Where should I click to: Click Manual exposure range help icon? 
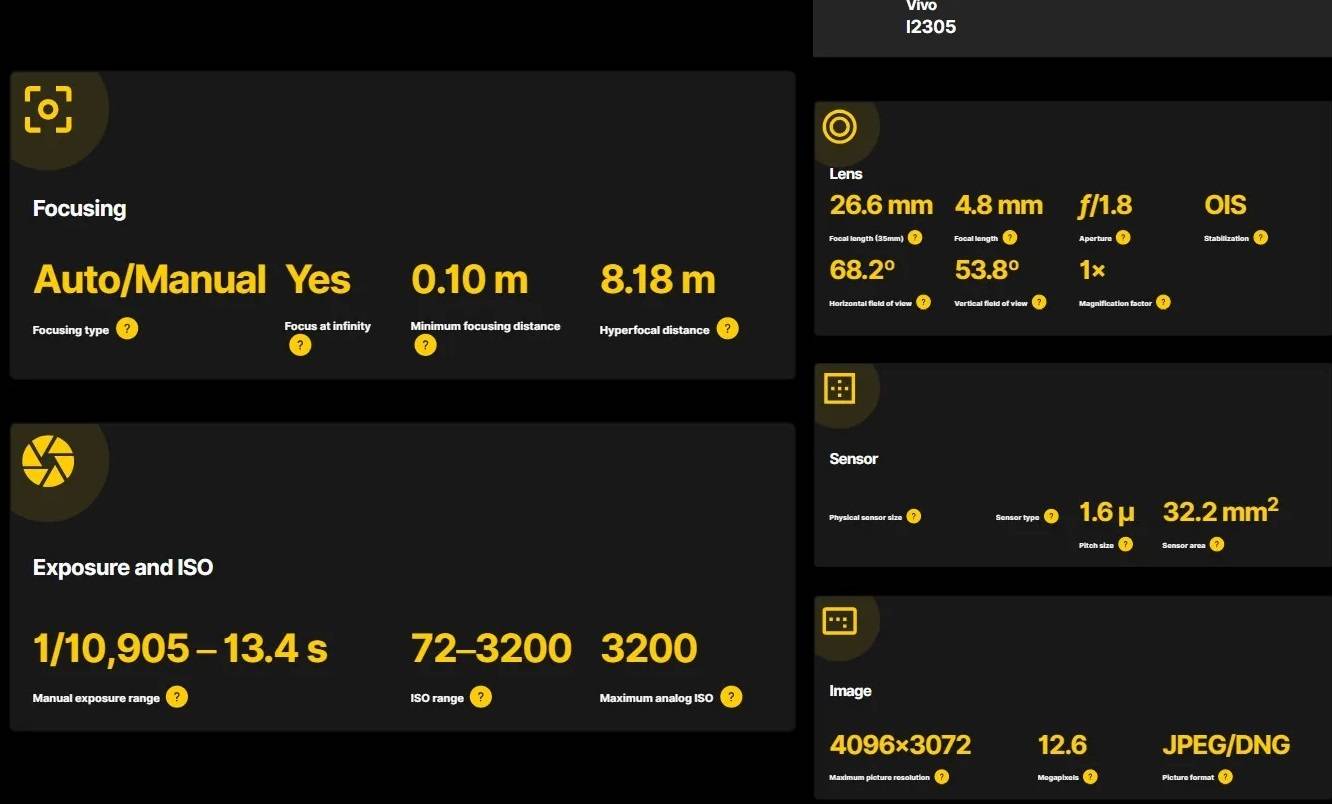(177, 697)
